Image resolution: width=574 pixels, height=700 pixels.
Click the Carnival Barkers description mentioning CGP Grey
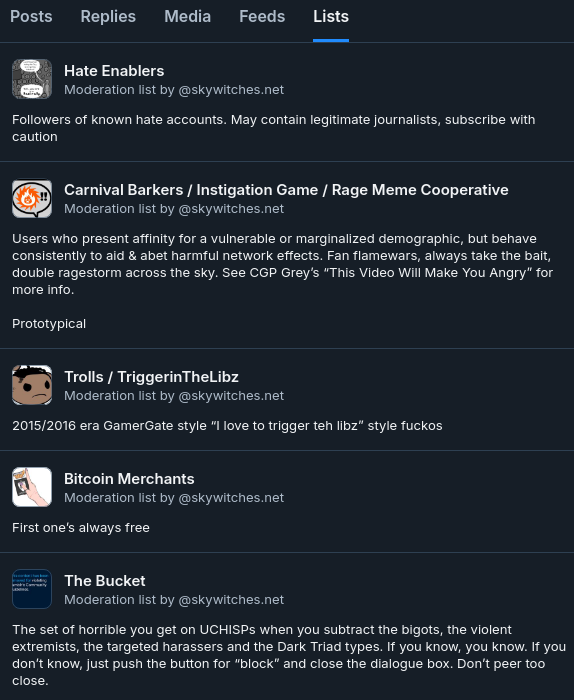pyautogui.click(x=283, y=264)
